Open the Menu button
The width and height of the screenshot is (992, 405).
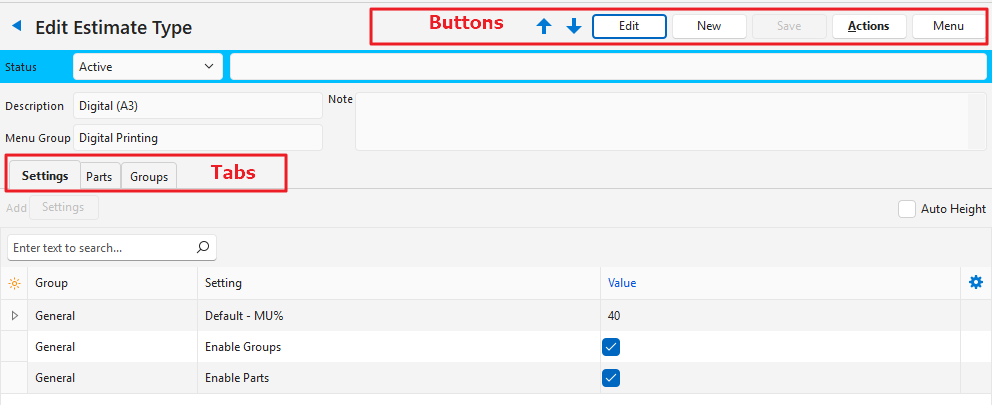948,26
